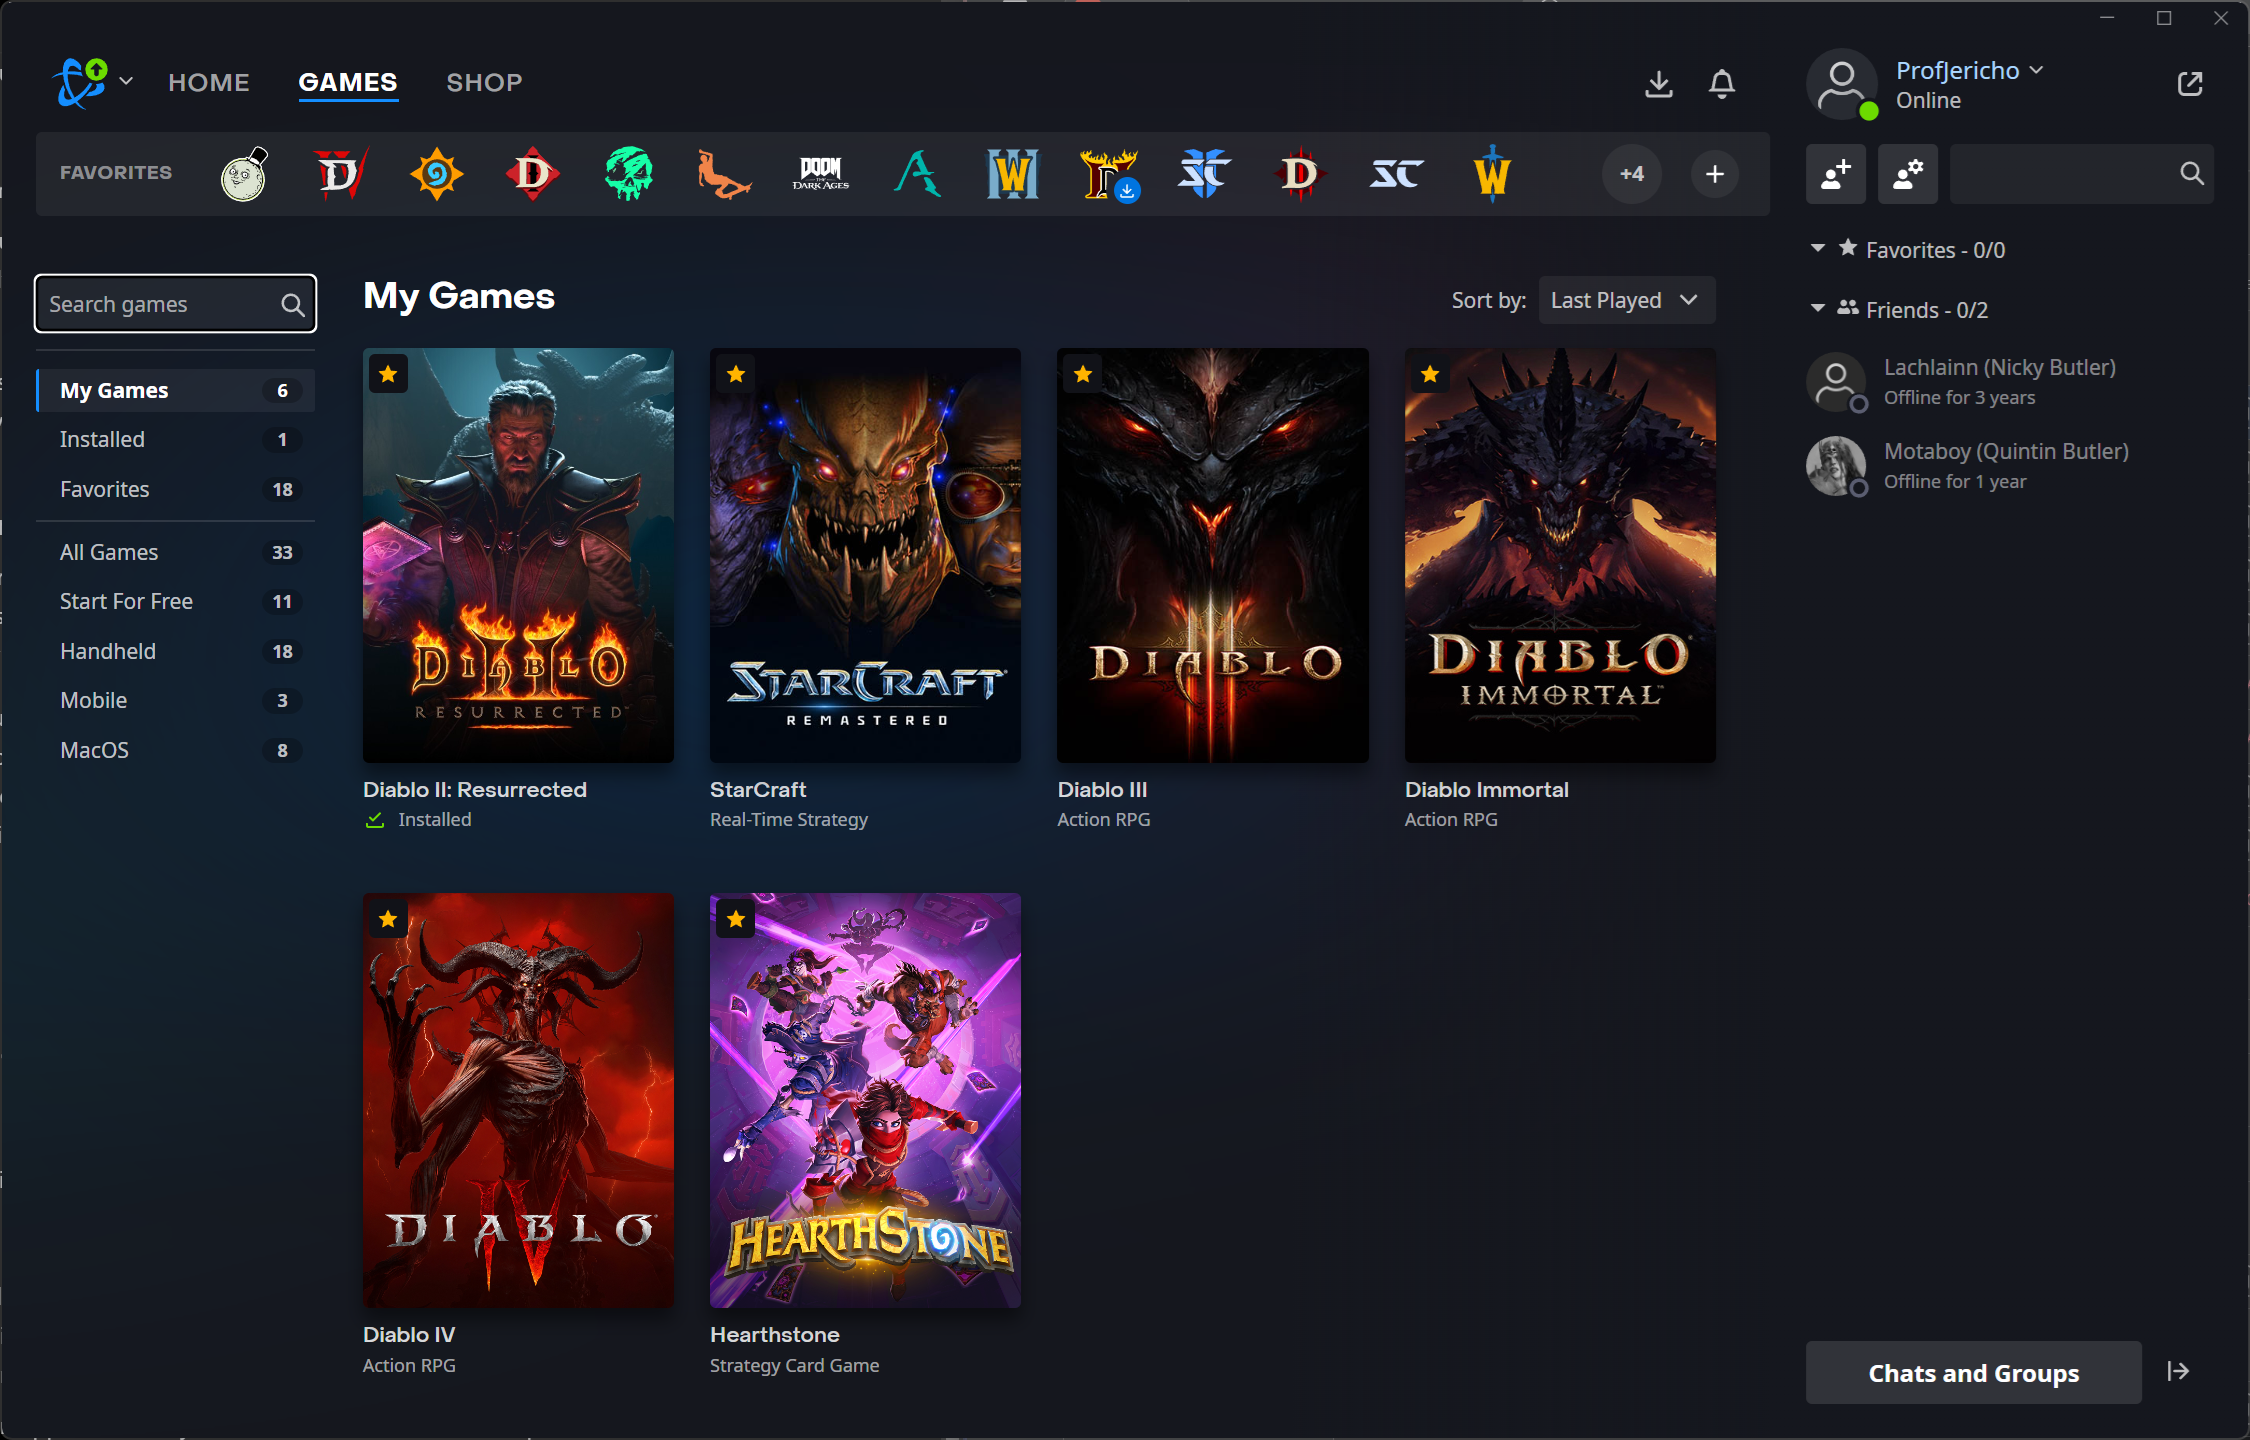Collapse the Friends 0/2 group
Viewport: 2250px width, 1440px height.
coord(1818,308)
